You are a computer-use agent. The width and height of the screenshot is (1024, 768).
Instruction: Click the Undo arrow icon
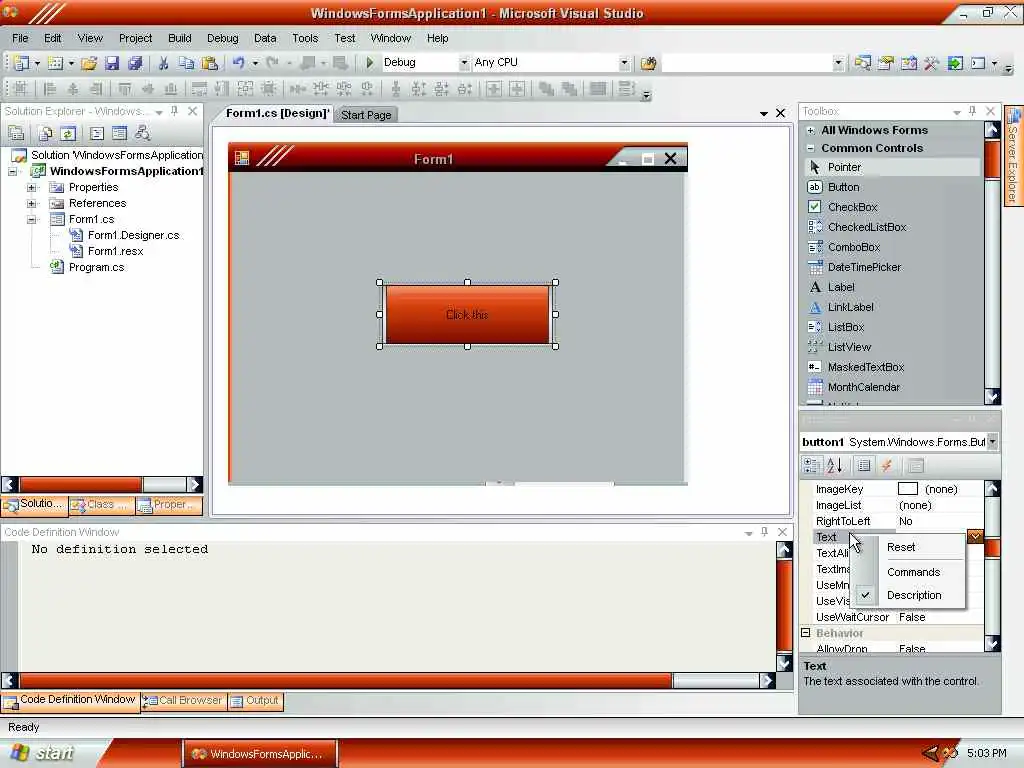[x=238, y=63]
